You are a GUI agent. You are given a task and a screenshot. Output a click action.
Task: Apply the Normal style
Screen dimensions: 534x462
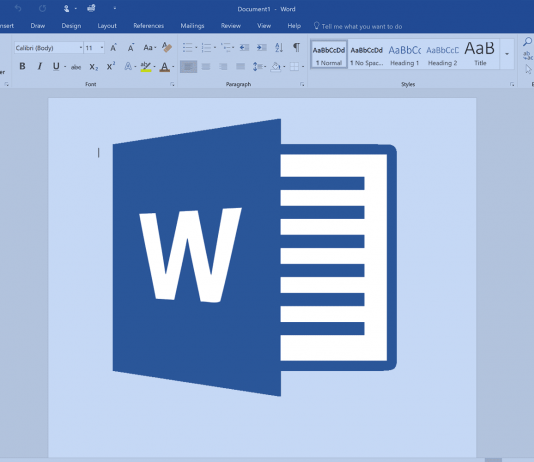[x=329, y=54]
